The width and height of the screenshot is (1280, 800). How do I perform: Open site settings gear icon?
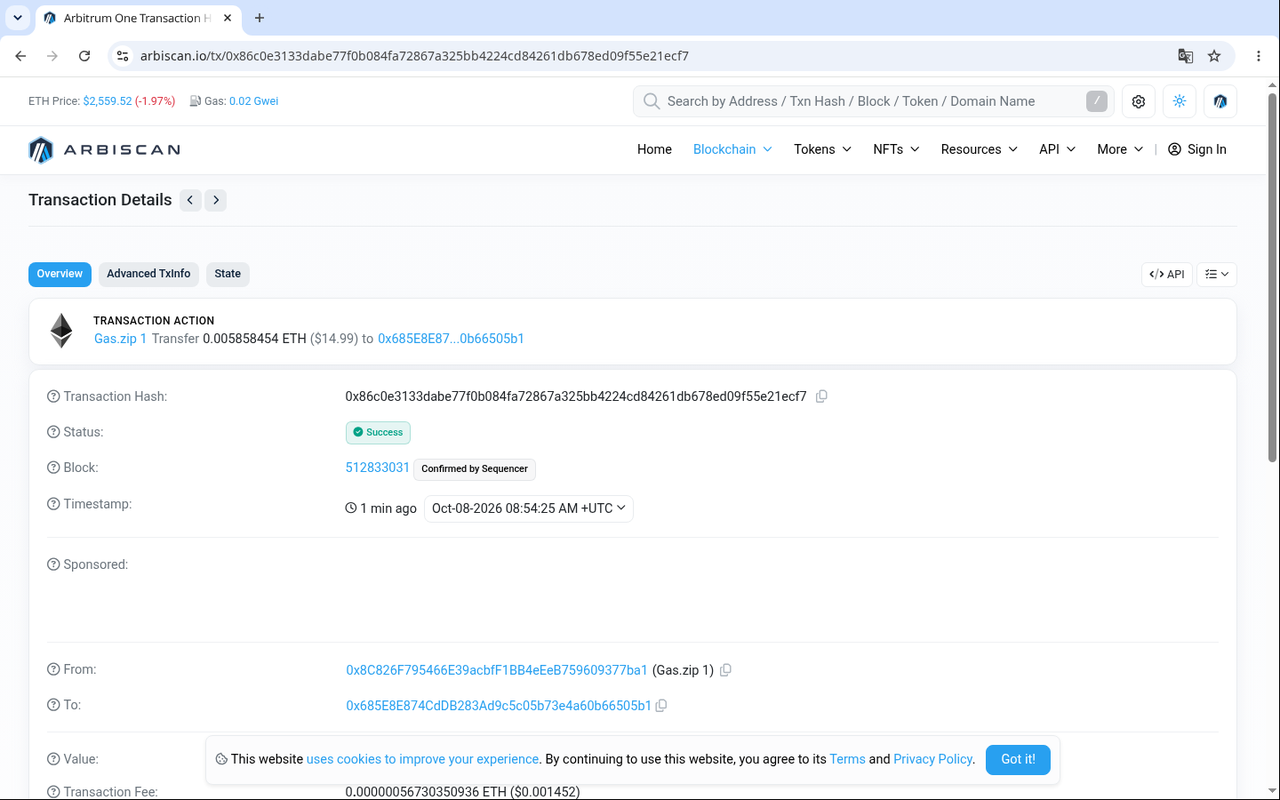(1138, 101)
